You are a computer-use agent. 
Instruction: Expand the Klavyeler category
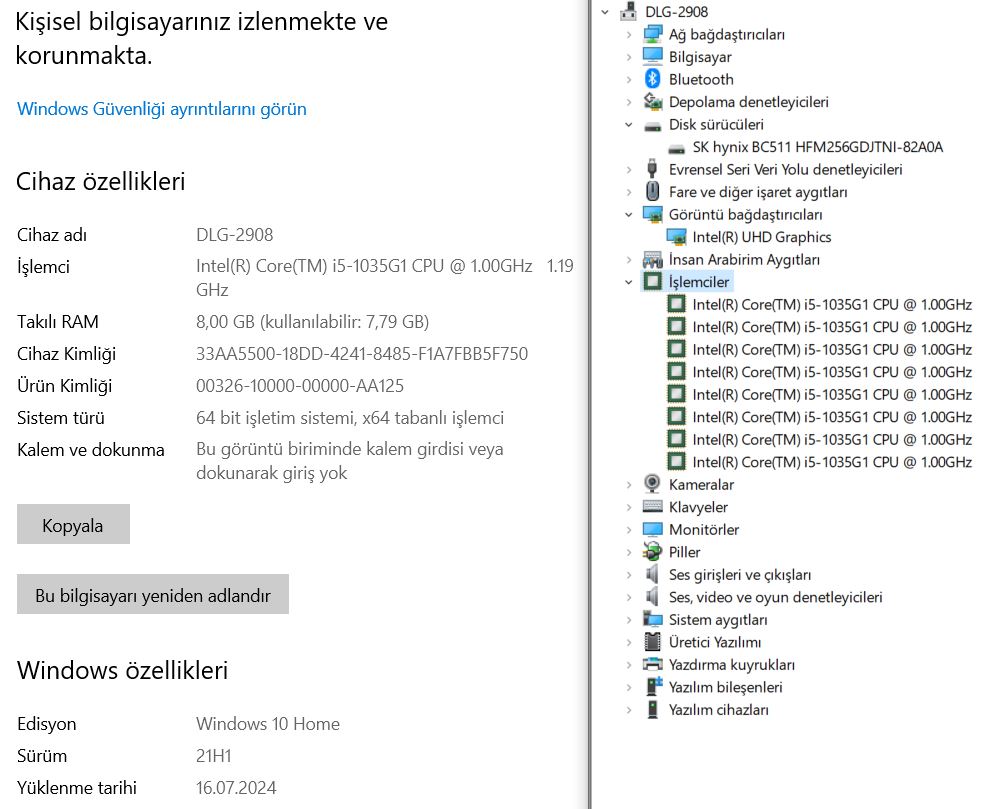(629, 507)
